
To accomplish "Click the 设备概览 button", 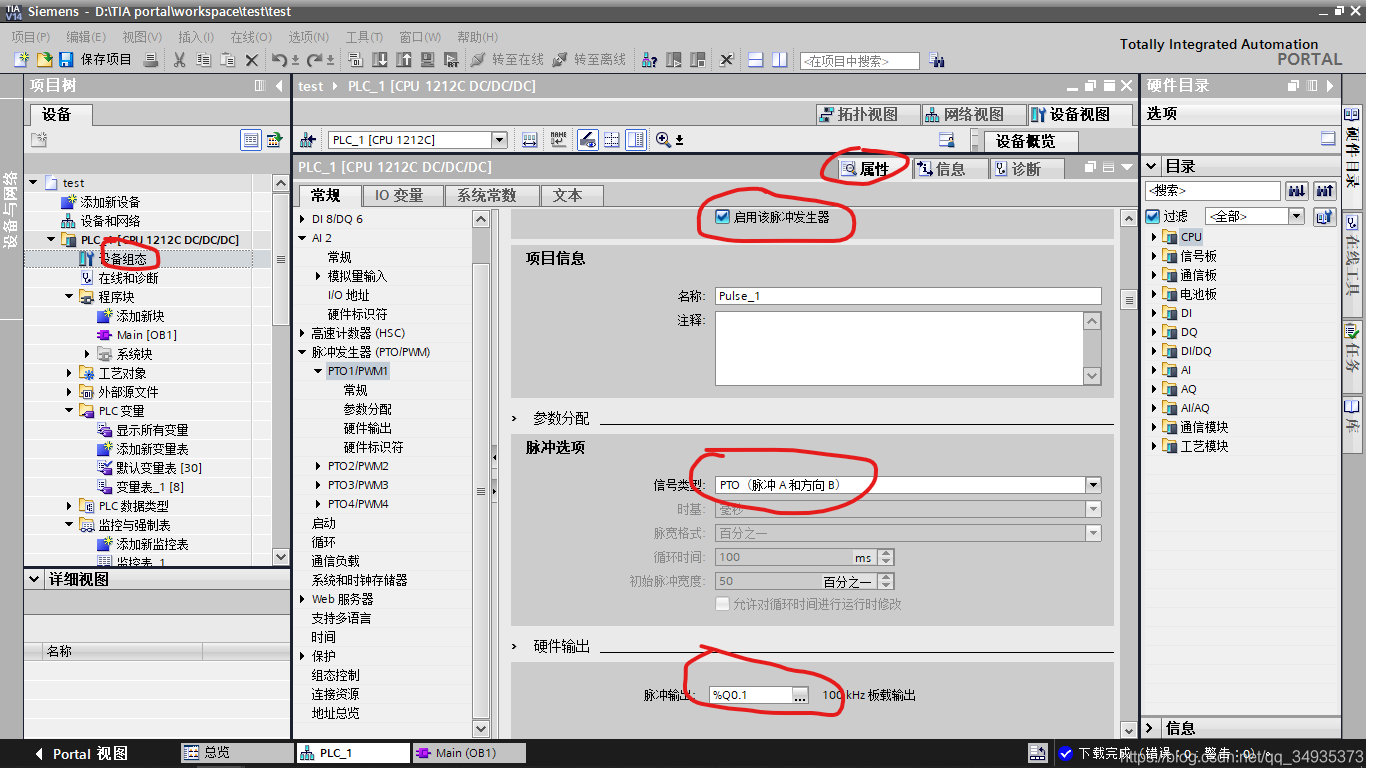I will 1032,141.
